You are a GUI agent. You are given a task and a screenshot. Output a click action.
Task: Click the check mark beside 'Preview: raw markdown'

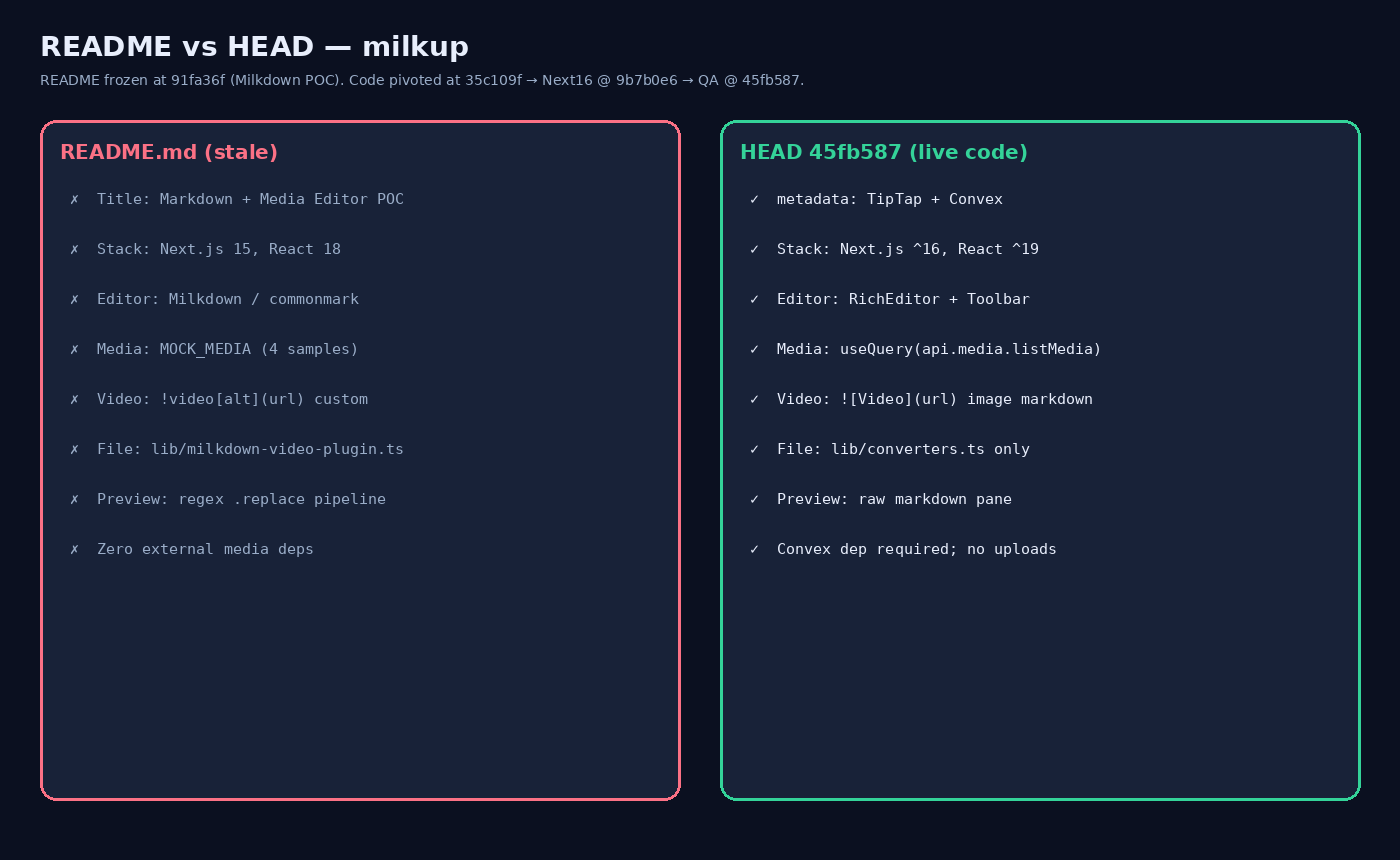754,499
